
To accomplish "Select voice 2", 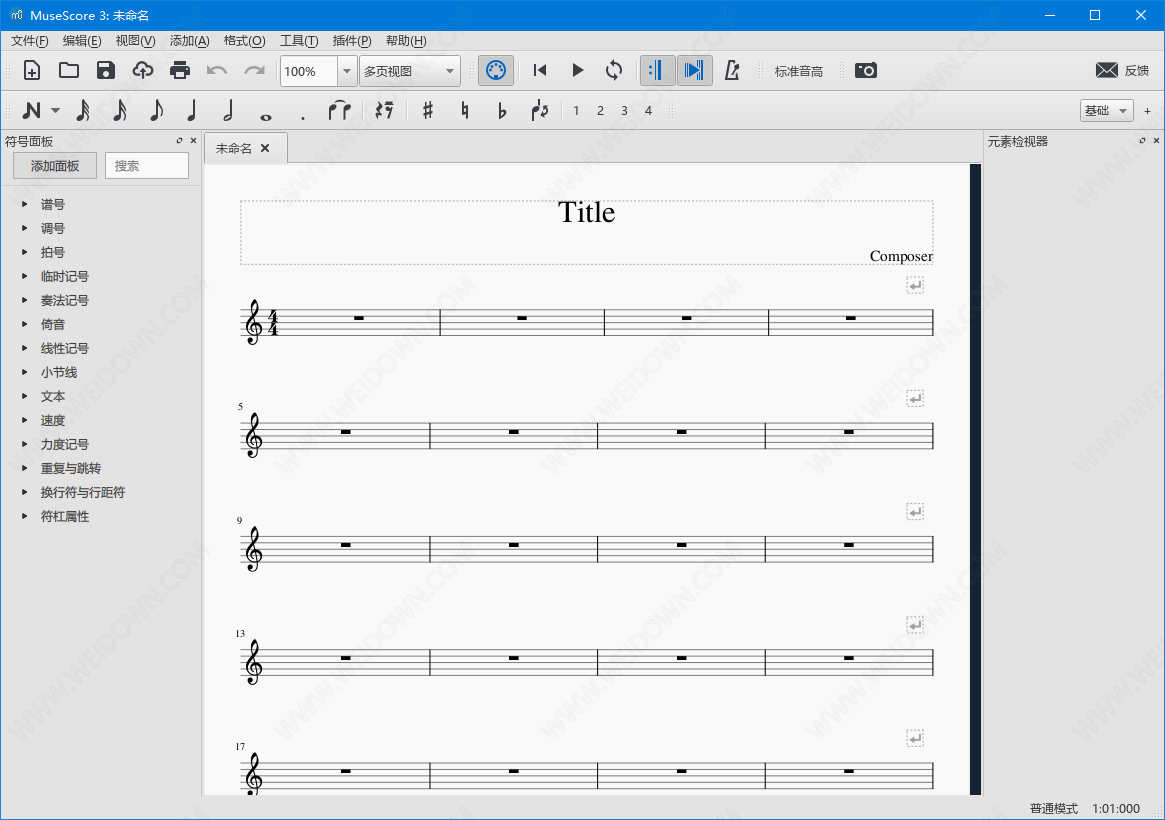I will coord(600,111).
